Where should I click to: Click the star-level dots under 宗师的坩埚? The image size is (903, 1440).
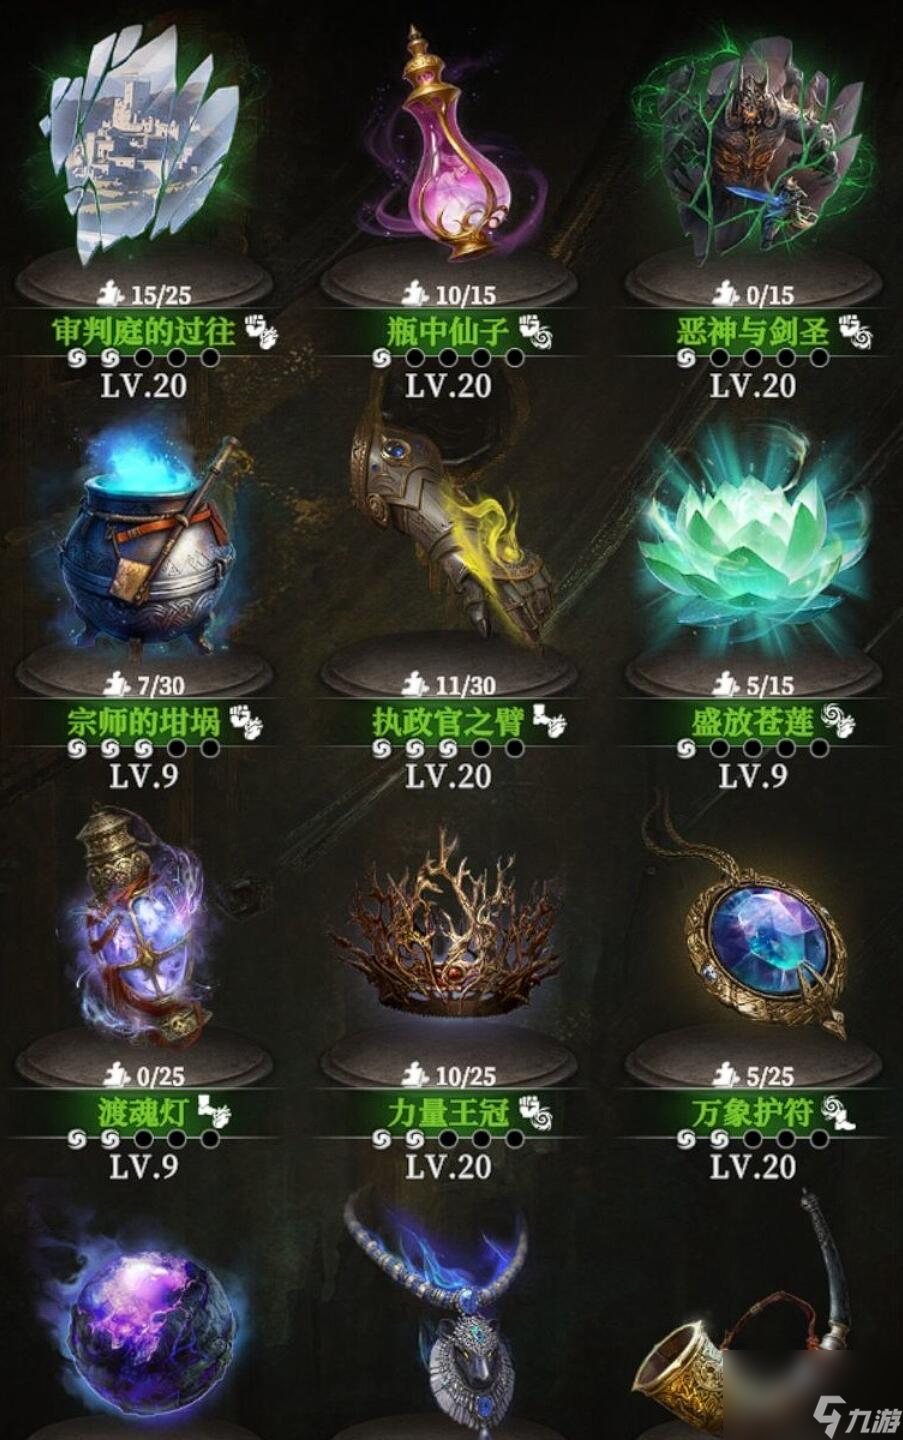click(x=143, y=748)
